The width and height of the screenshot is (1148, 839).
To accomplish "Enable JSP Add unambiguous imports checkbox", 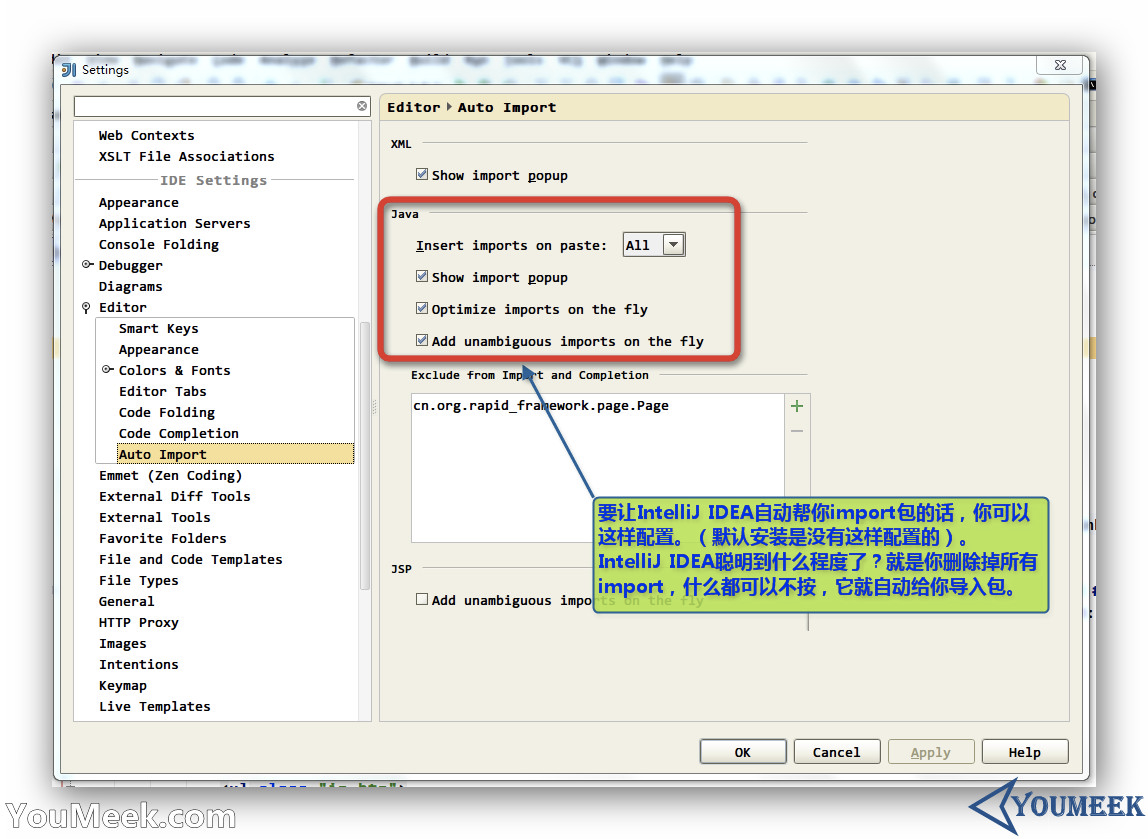I will pos(422,599).
